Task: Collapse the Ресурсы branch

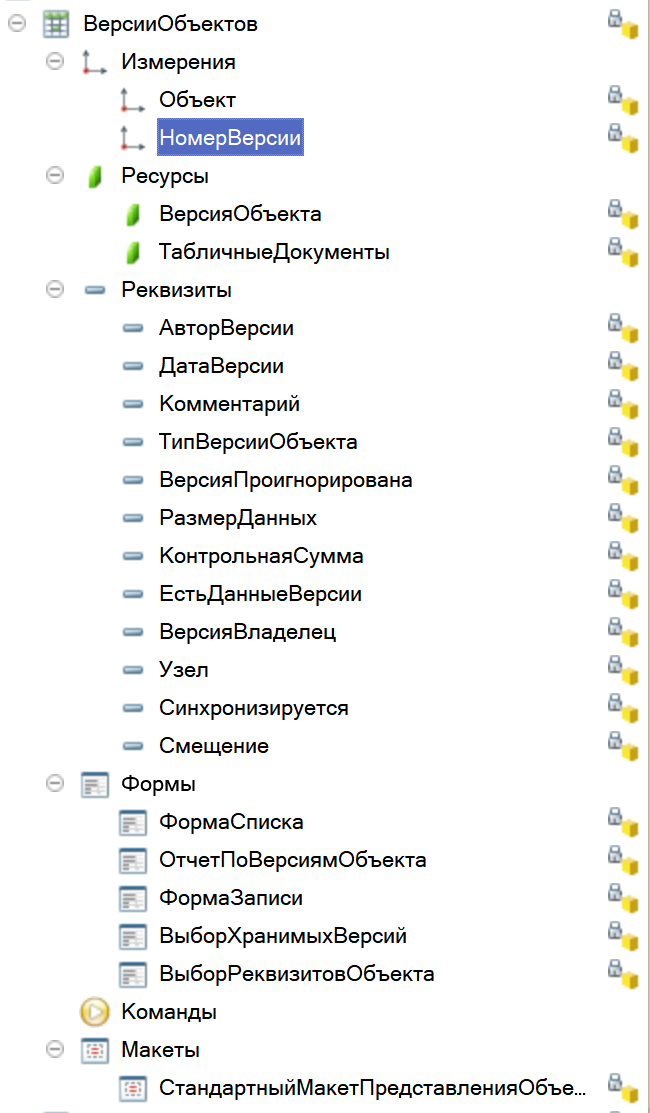Action: pos(53,175)
